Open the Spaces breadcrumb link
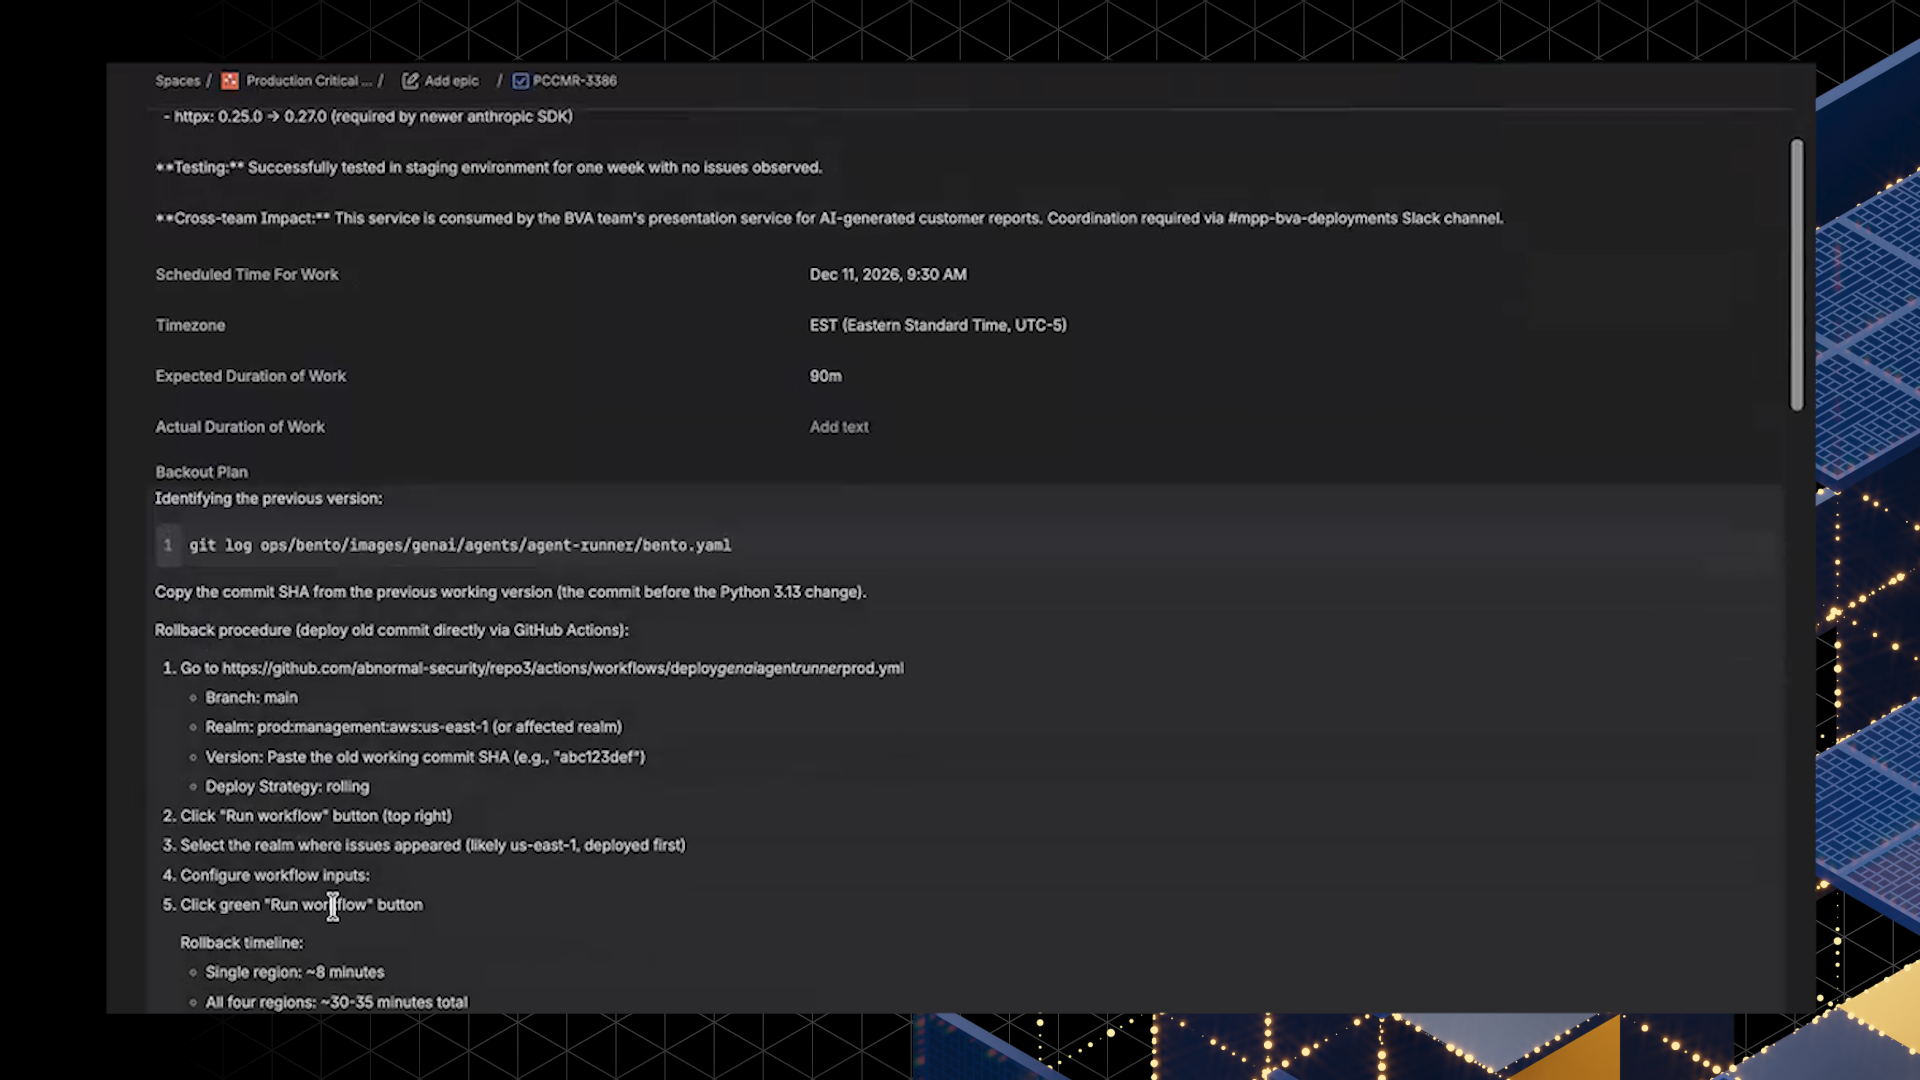 178,81
